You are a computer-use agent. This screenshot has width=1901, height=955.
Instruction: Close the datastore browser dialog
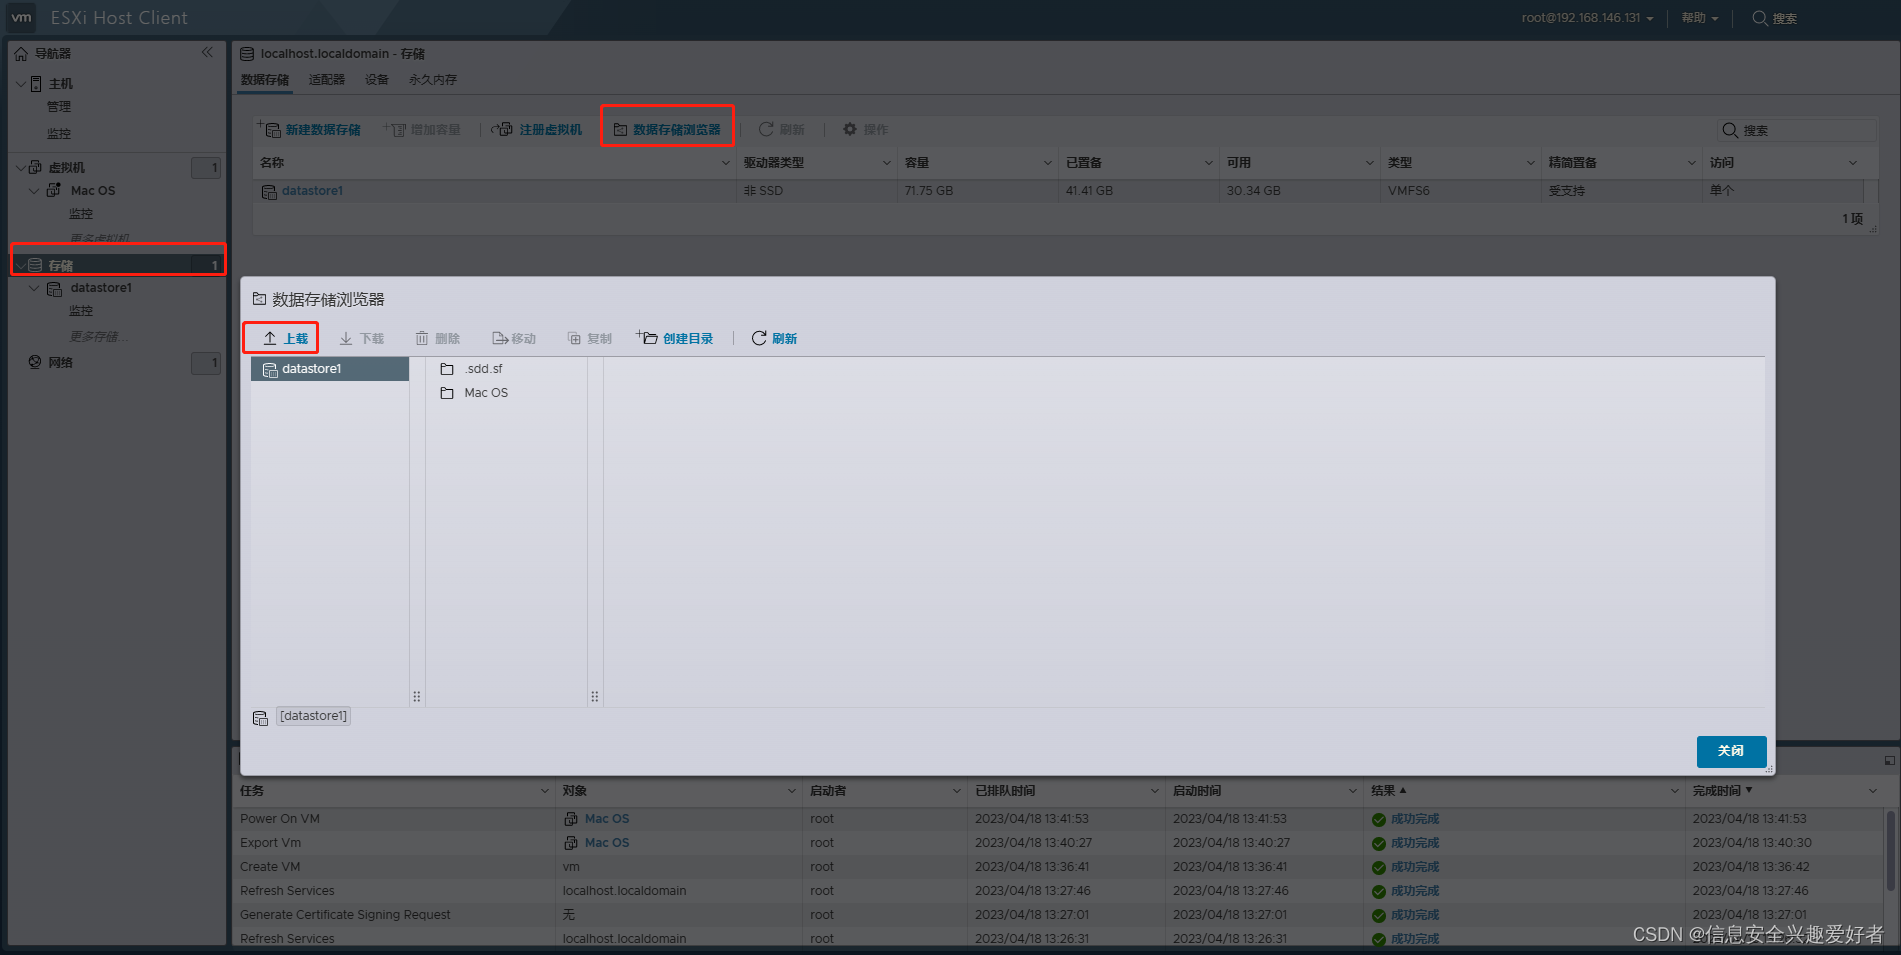[x=1731, y=751]
